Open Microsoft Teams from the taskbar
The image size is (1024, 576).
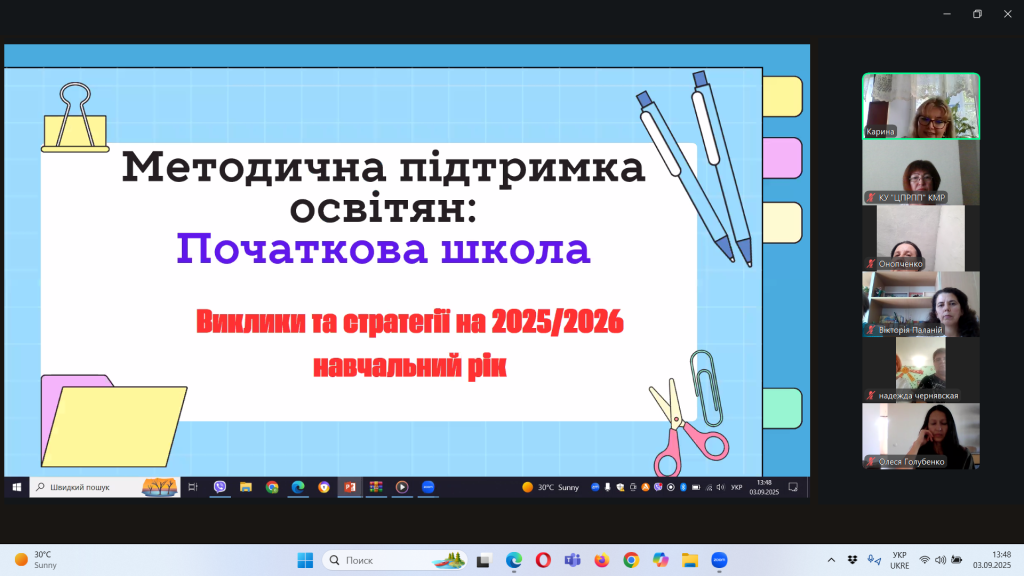pos(572,560)
